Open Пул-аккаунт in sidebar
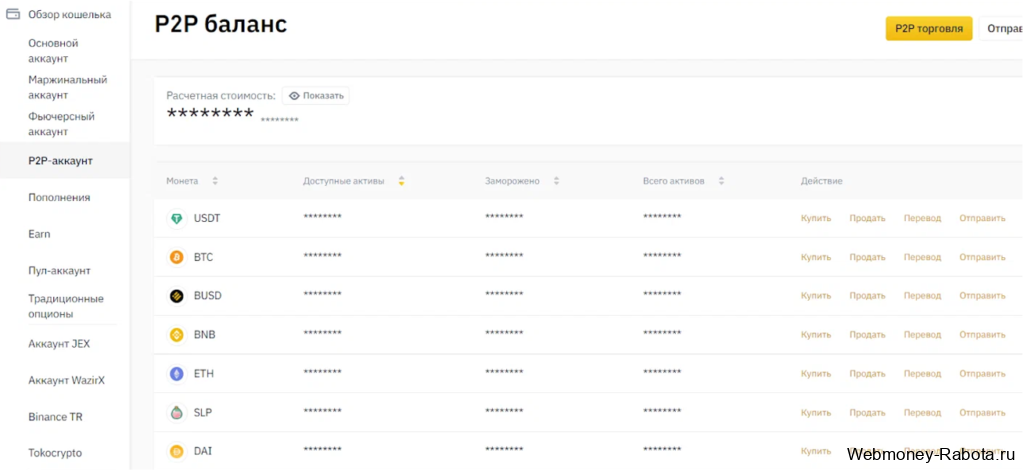The height and width of the screenshot is (472, 1024). click(x=59, y=270)
